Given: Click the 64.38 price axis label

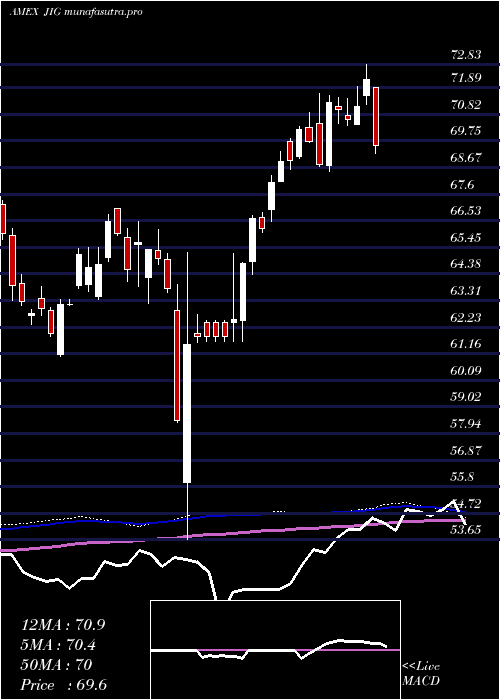Looking at the screenshot, I should [x=467, y=264].
